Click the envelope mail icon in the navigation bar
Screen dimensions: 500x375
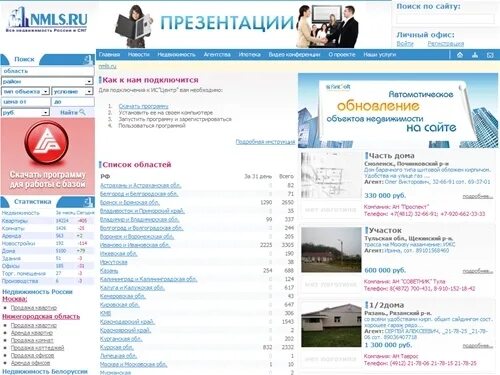click(x=490, y=55)
